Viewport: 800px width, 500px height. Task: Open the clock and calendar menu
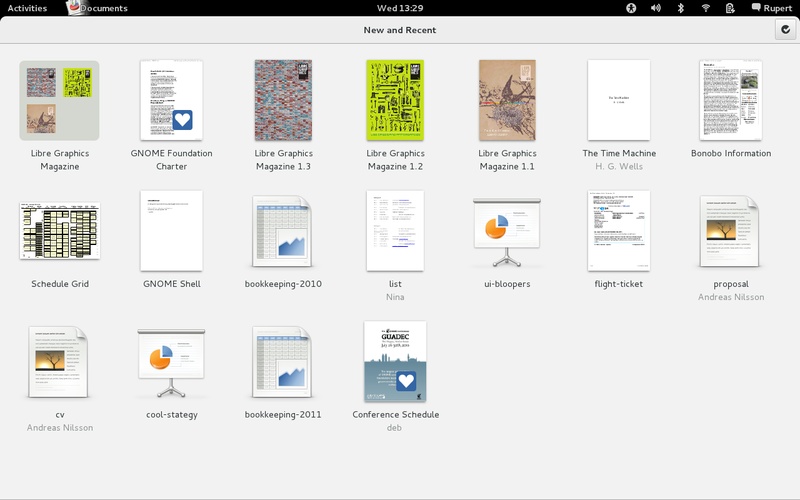tap(399, 8)
